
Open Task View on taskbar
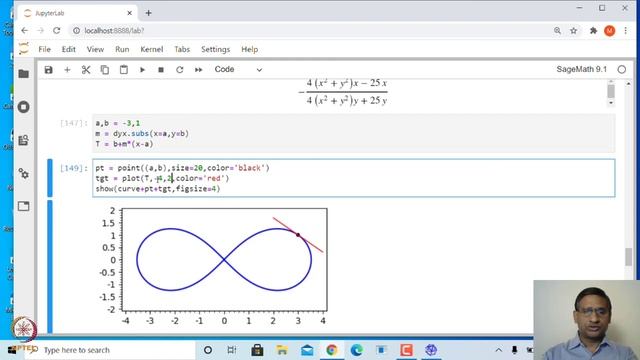(x=232, y=350)
